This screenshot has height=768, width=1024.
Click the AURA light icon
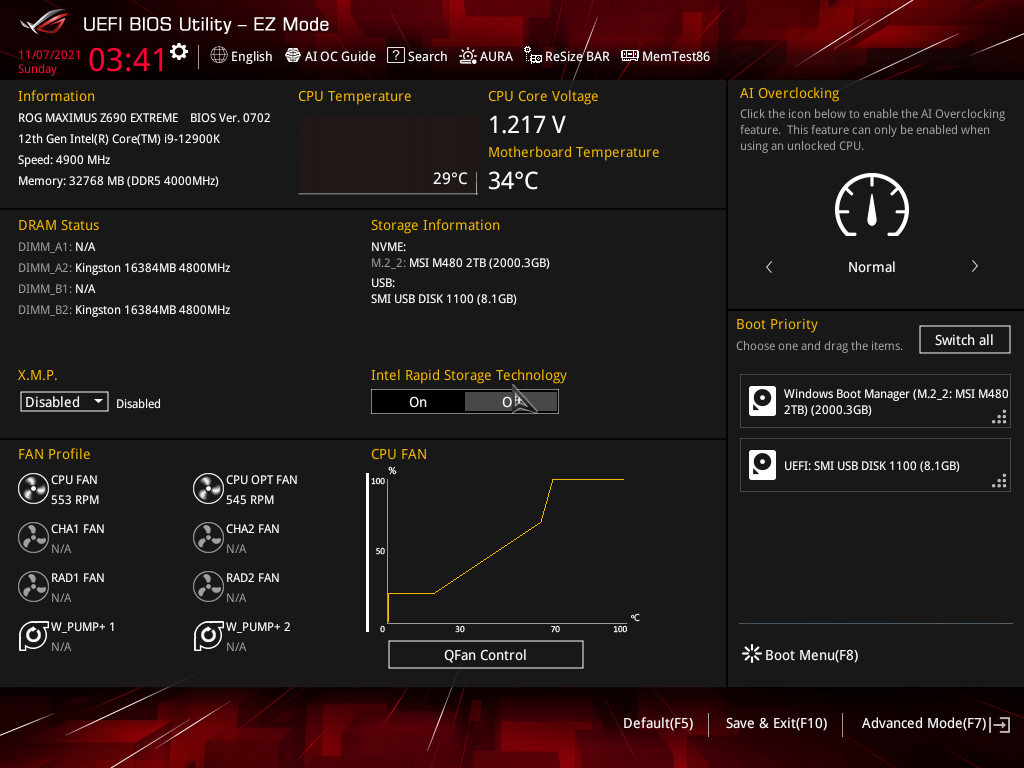(468, 56)
